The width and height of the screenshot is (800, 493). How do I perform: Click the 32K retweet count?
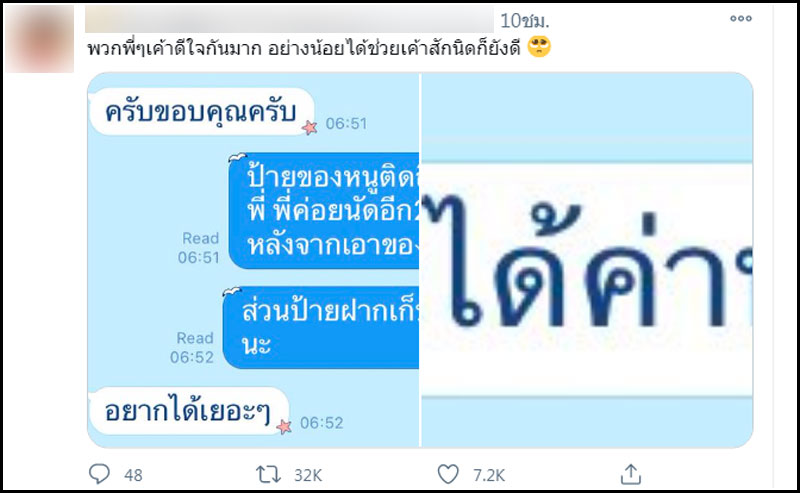308,475
